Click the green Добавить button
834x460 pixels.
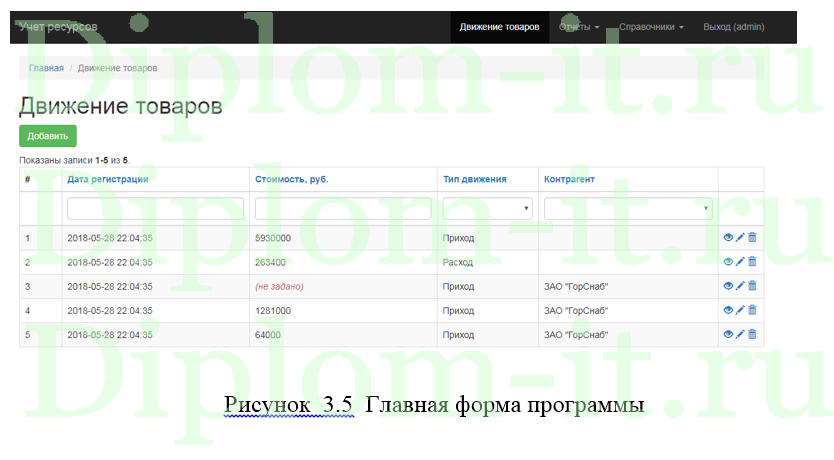click(x=48, y=136)
